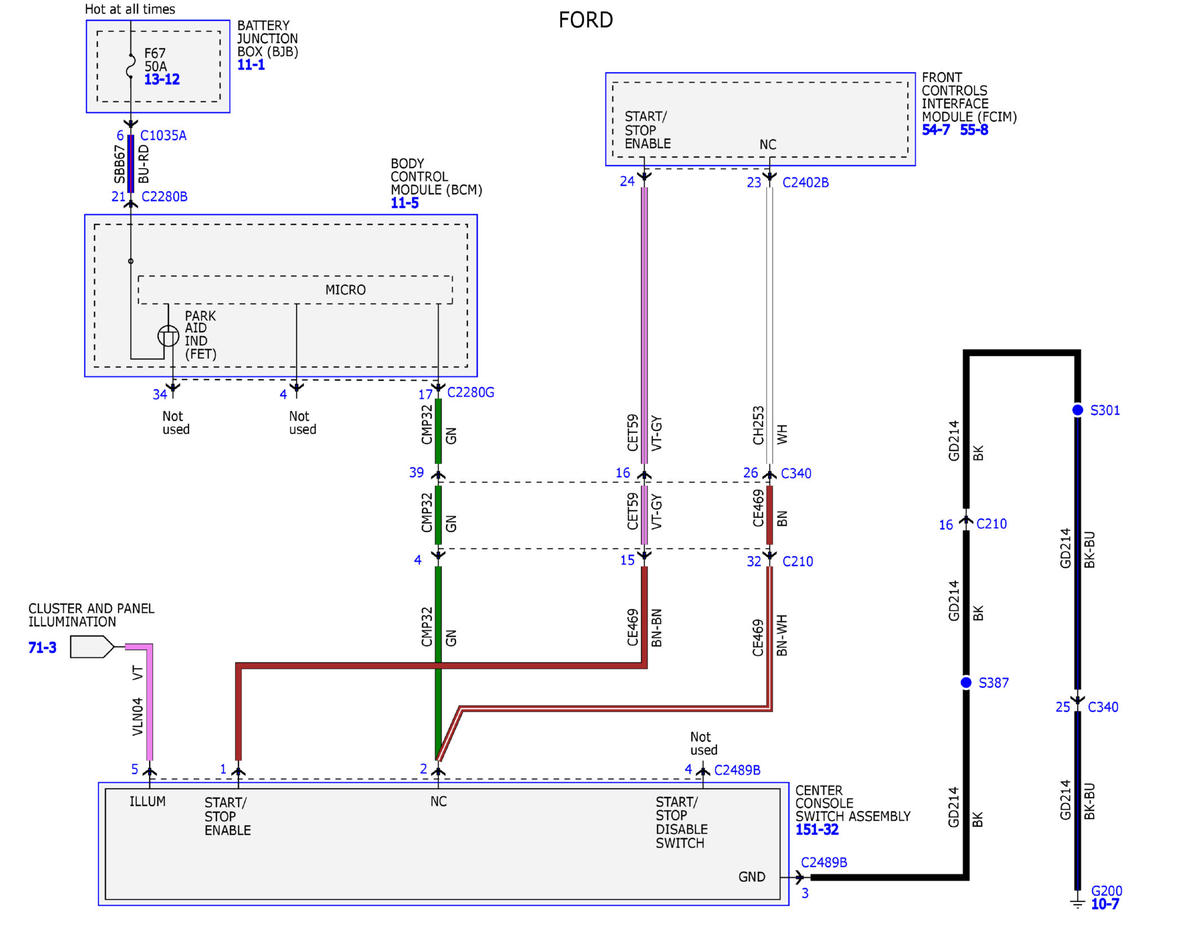The image size is (1200, 927).
Task: Select 'FRONT CONTROLS INTERFACE MODULE (FCIM)' label
Action: tap(969, 97)
